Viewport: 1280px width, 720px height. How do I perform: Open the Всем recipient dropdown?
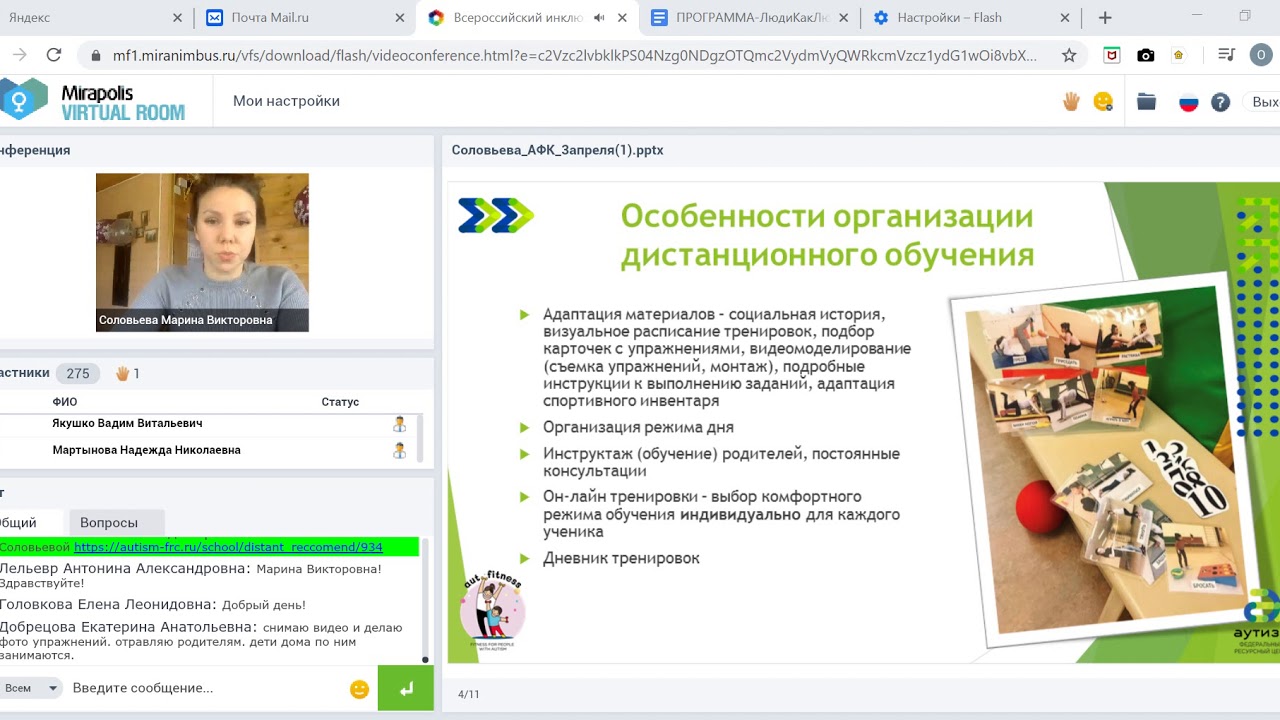(x=30, y=688)
